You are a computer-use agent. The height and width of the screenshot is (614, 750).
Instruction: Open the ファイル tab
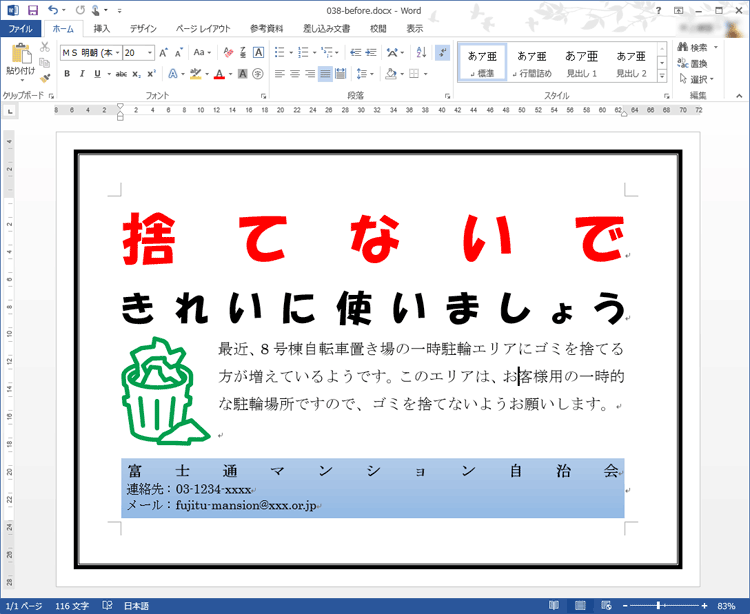[x=21, y=29]
